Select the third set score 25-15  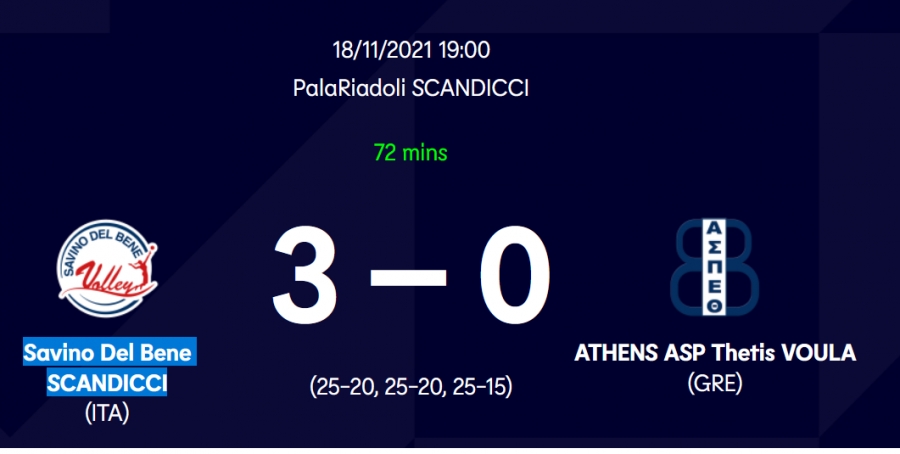pyautogui.click(x=477, y=386)
